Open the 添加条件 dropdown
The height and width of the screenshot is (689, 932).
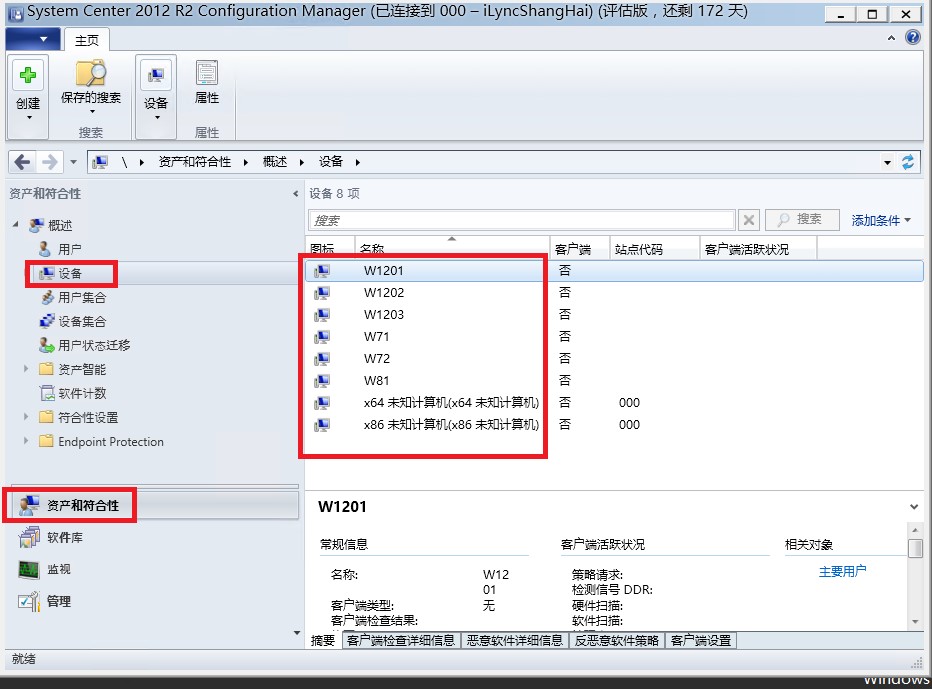(881, 221)
